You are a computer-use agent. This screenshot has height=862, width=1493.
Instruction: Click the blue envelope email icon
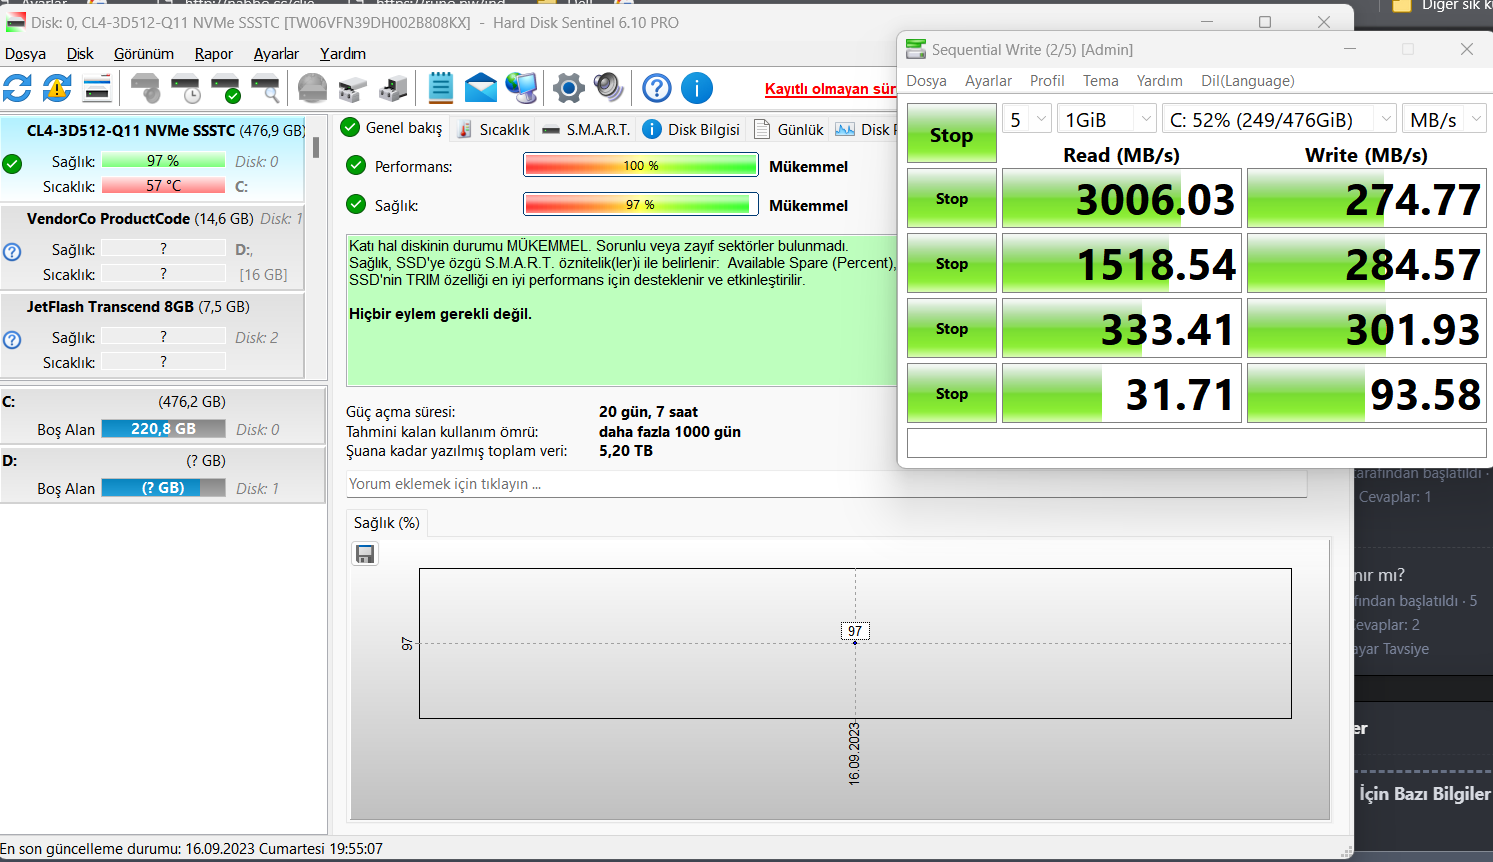click(x=481, y=88)
